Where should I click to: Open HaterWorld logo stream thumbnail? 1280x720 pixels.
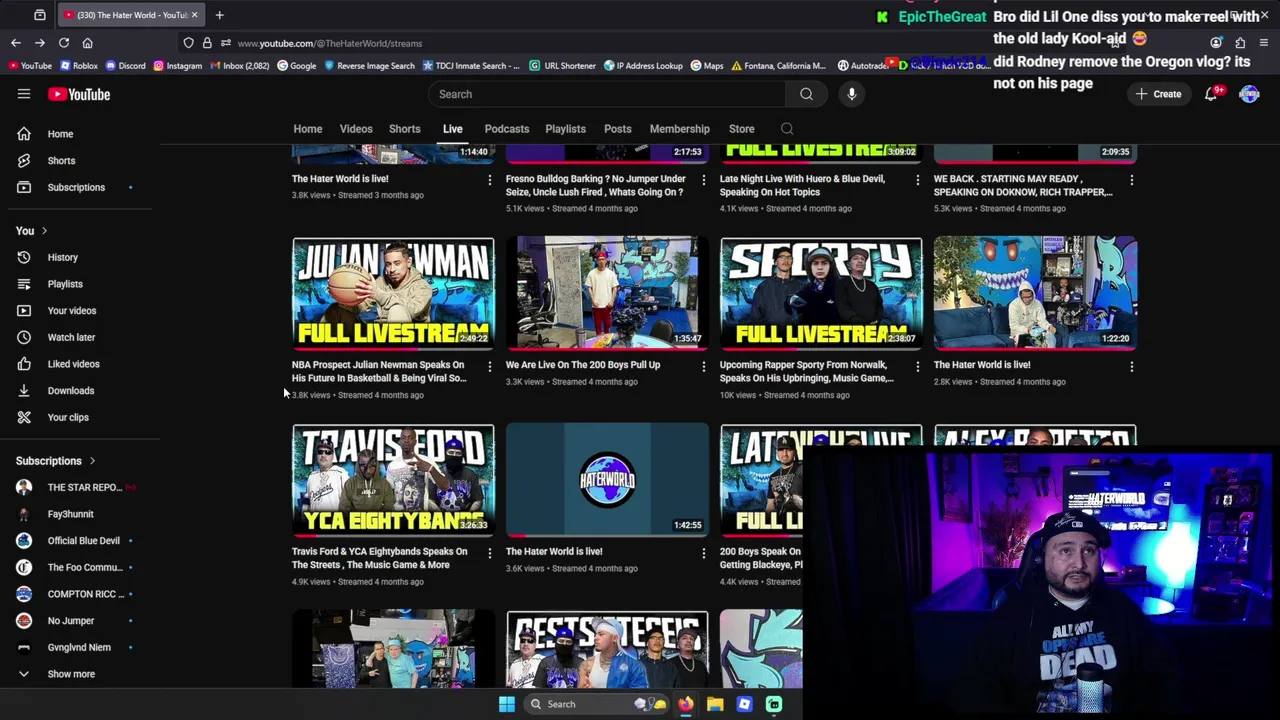[x=607, y=480]
